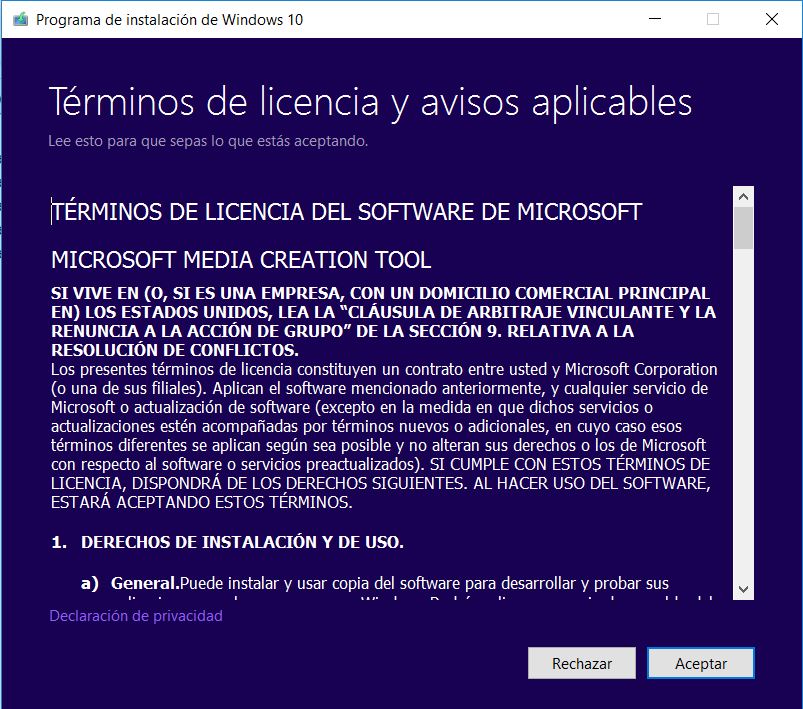Minimize the Windows 10 setup window

click(x=654, y=19)
